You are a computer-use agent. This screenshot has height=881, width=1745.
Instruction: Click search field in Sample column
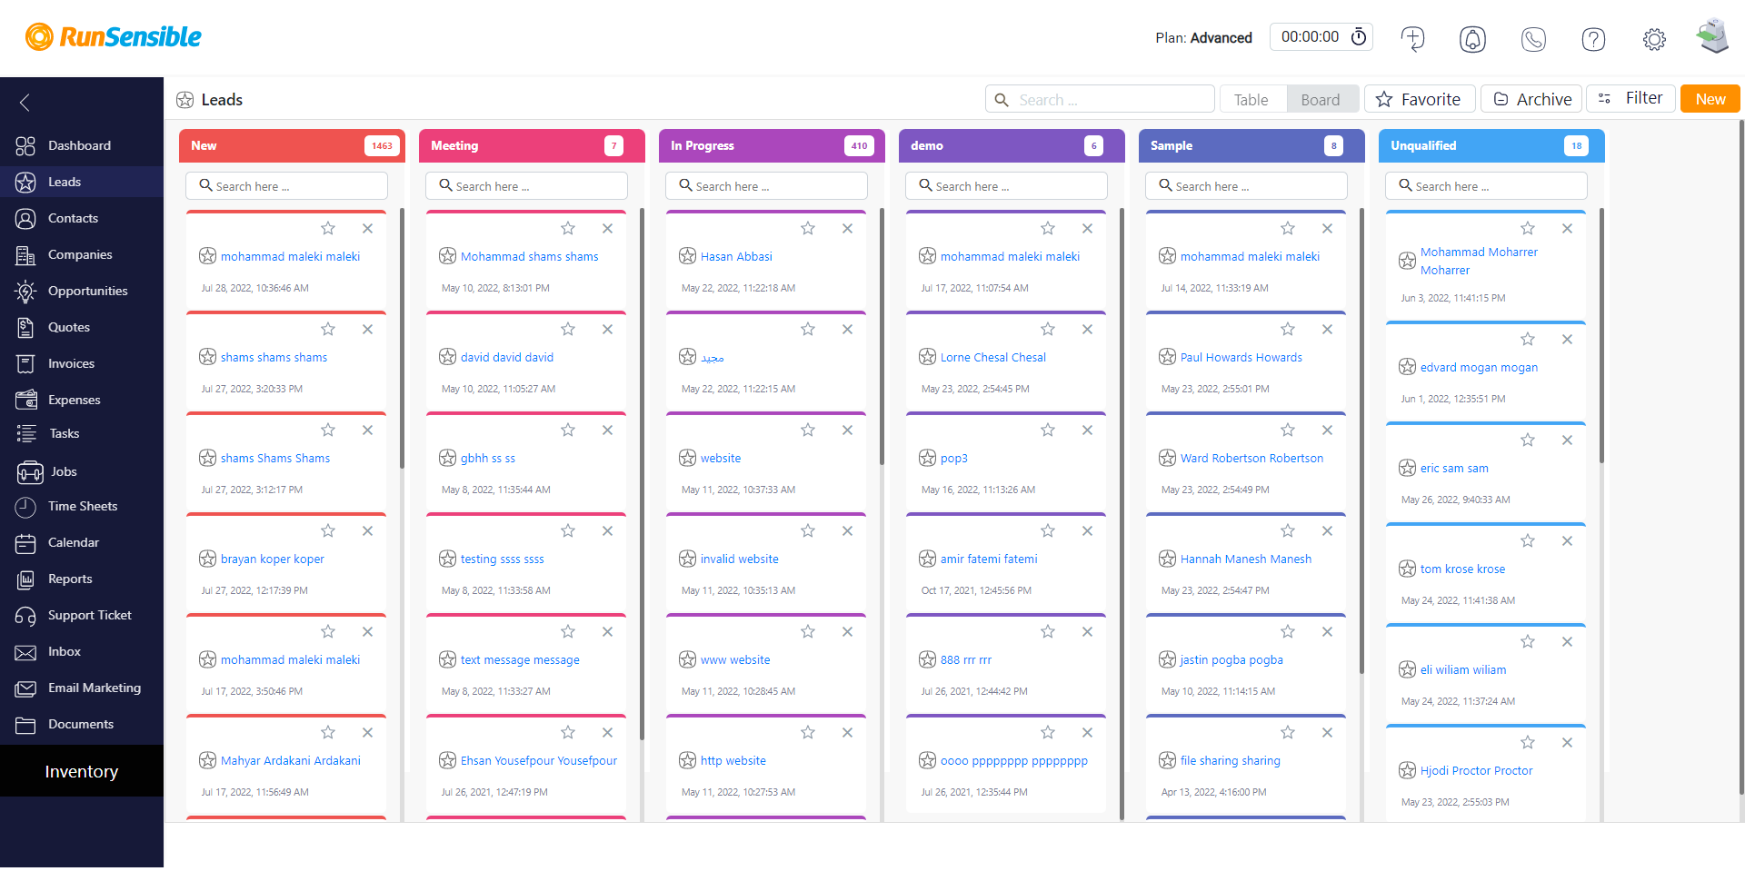tap(1246, 186)
